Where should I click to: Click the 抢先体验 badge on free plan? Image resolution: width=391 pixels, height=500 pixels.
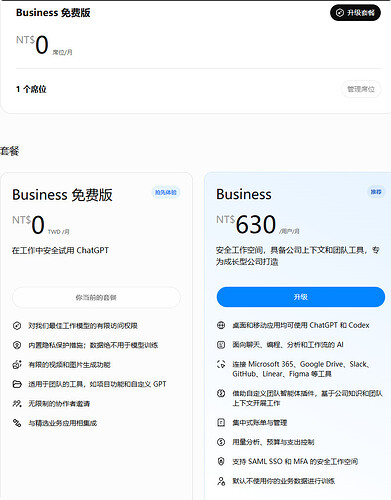(x=166, y=192)
